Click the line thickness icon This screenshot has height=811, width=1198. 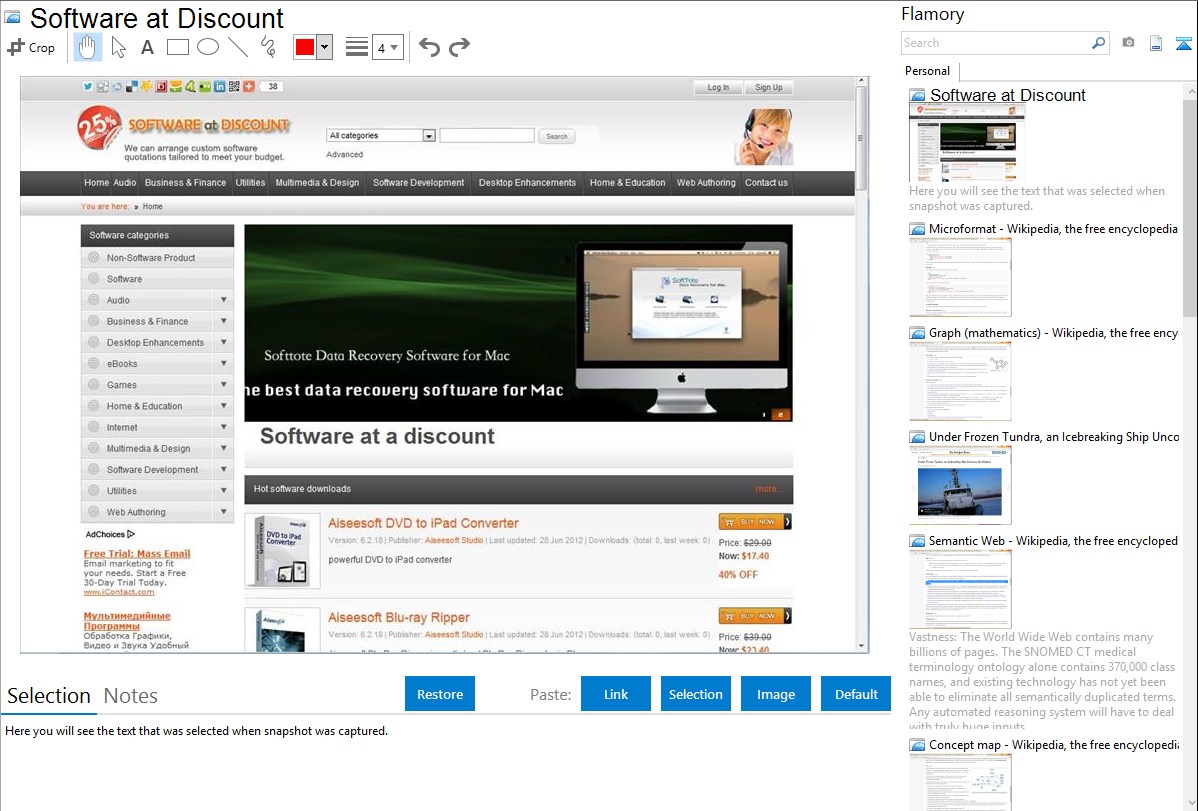357,47
